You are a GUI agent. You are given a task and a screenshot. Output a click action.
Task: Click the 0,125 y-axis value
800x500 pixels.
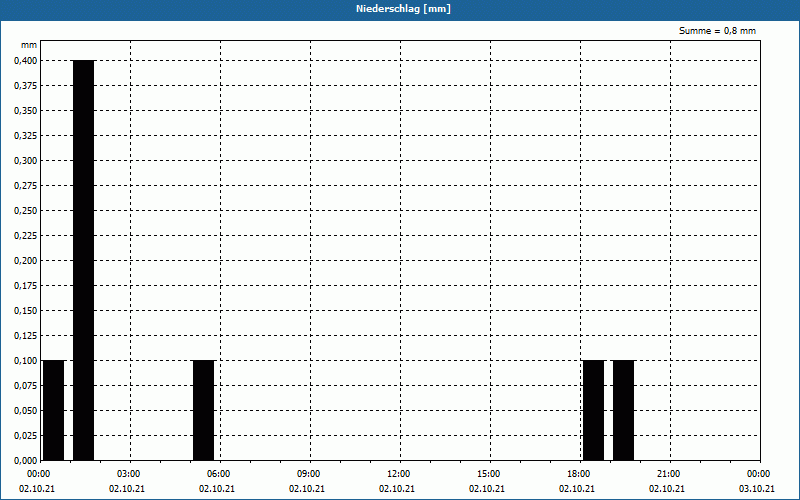click(x=26, y=336)
